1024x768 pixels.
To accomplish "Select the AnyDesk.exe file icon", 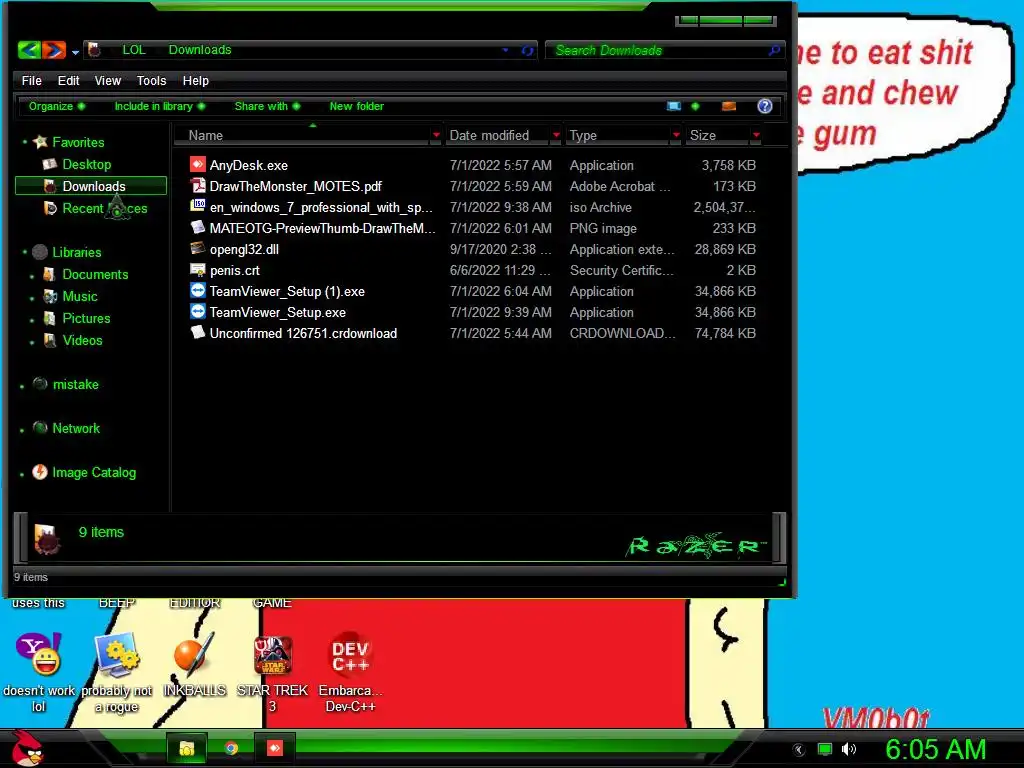I will [198, 164].
